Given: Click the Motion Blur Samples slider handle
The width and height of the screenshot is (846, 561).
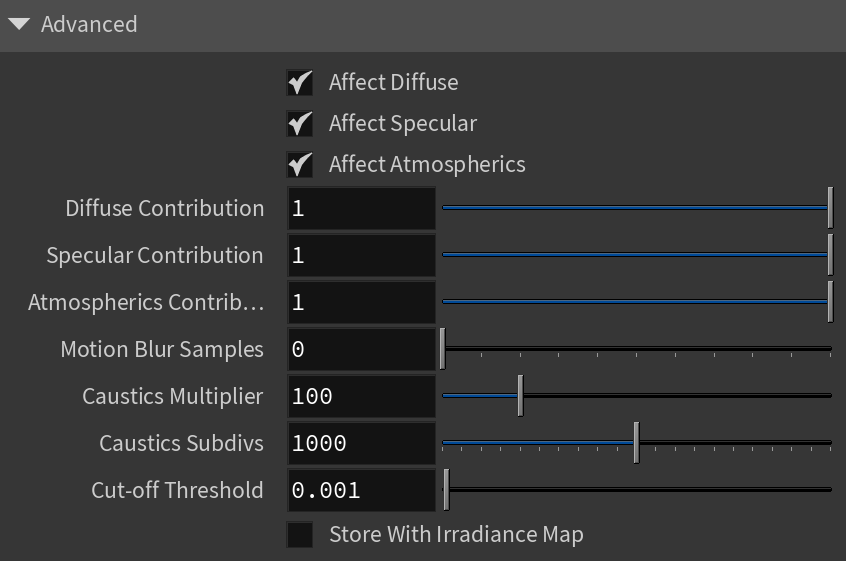Looking at the screenshot, I should [442, 348].
